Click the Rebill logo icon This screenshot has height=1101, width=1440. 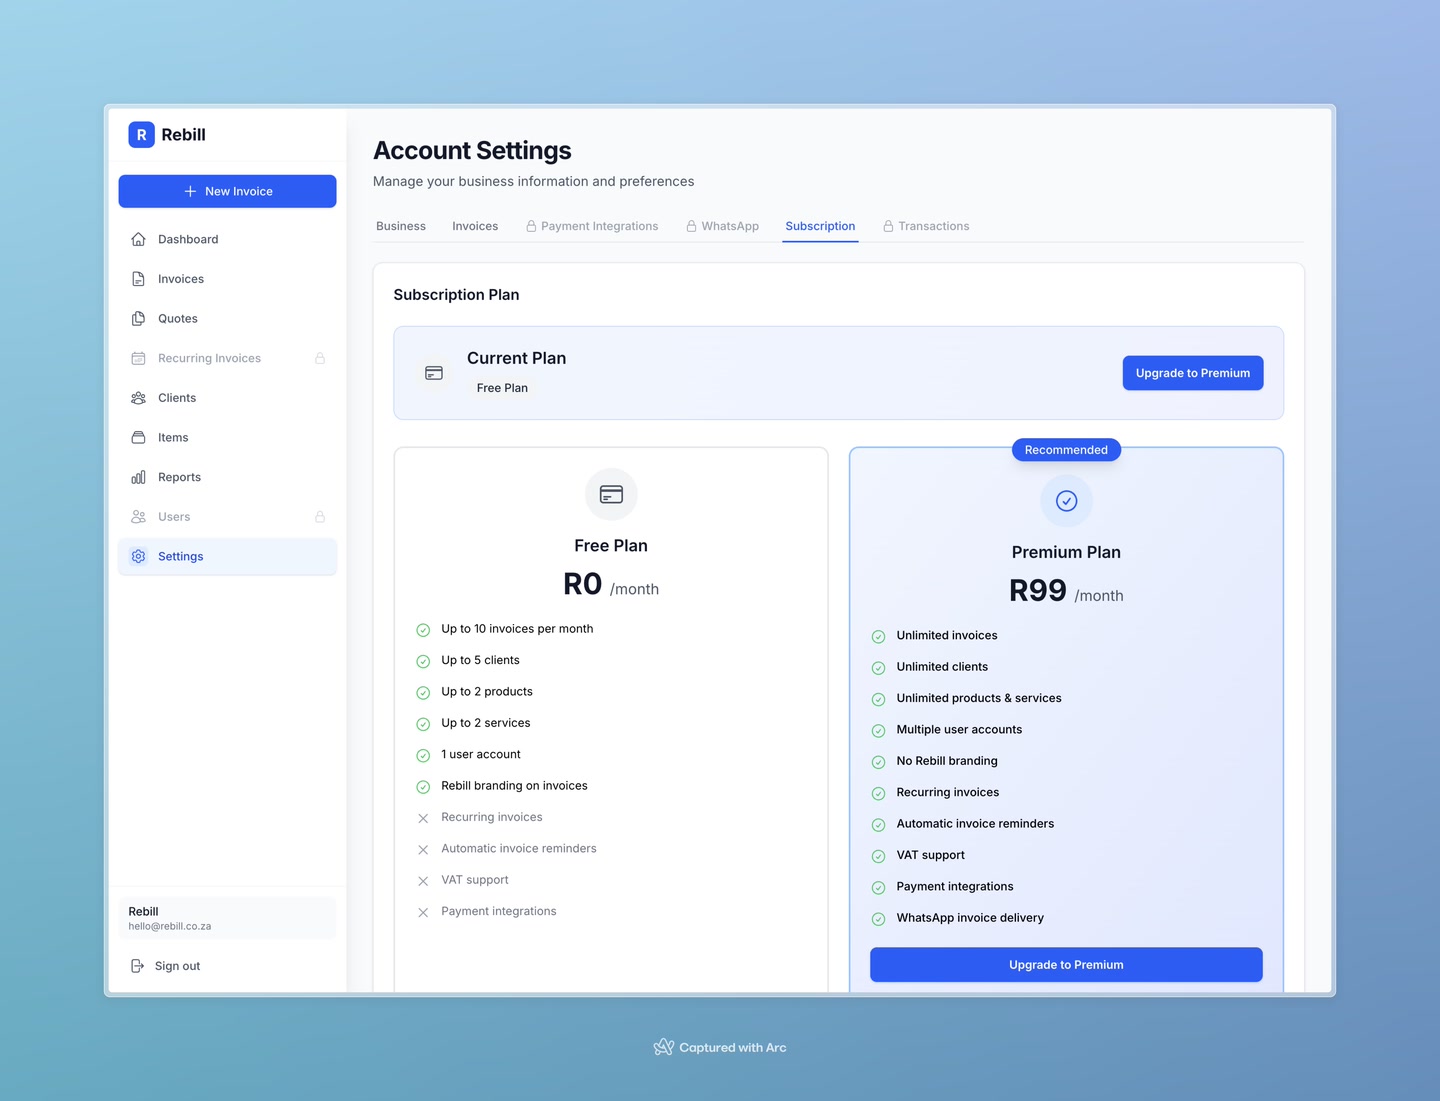141,134
